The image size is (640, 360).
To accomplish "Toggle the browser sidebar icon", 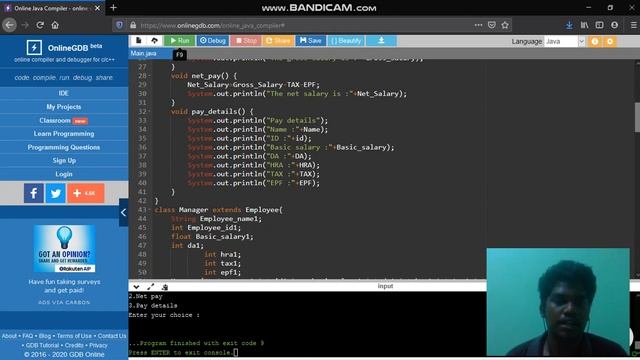I will [599, 25].
